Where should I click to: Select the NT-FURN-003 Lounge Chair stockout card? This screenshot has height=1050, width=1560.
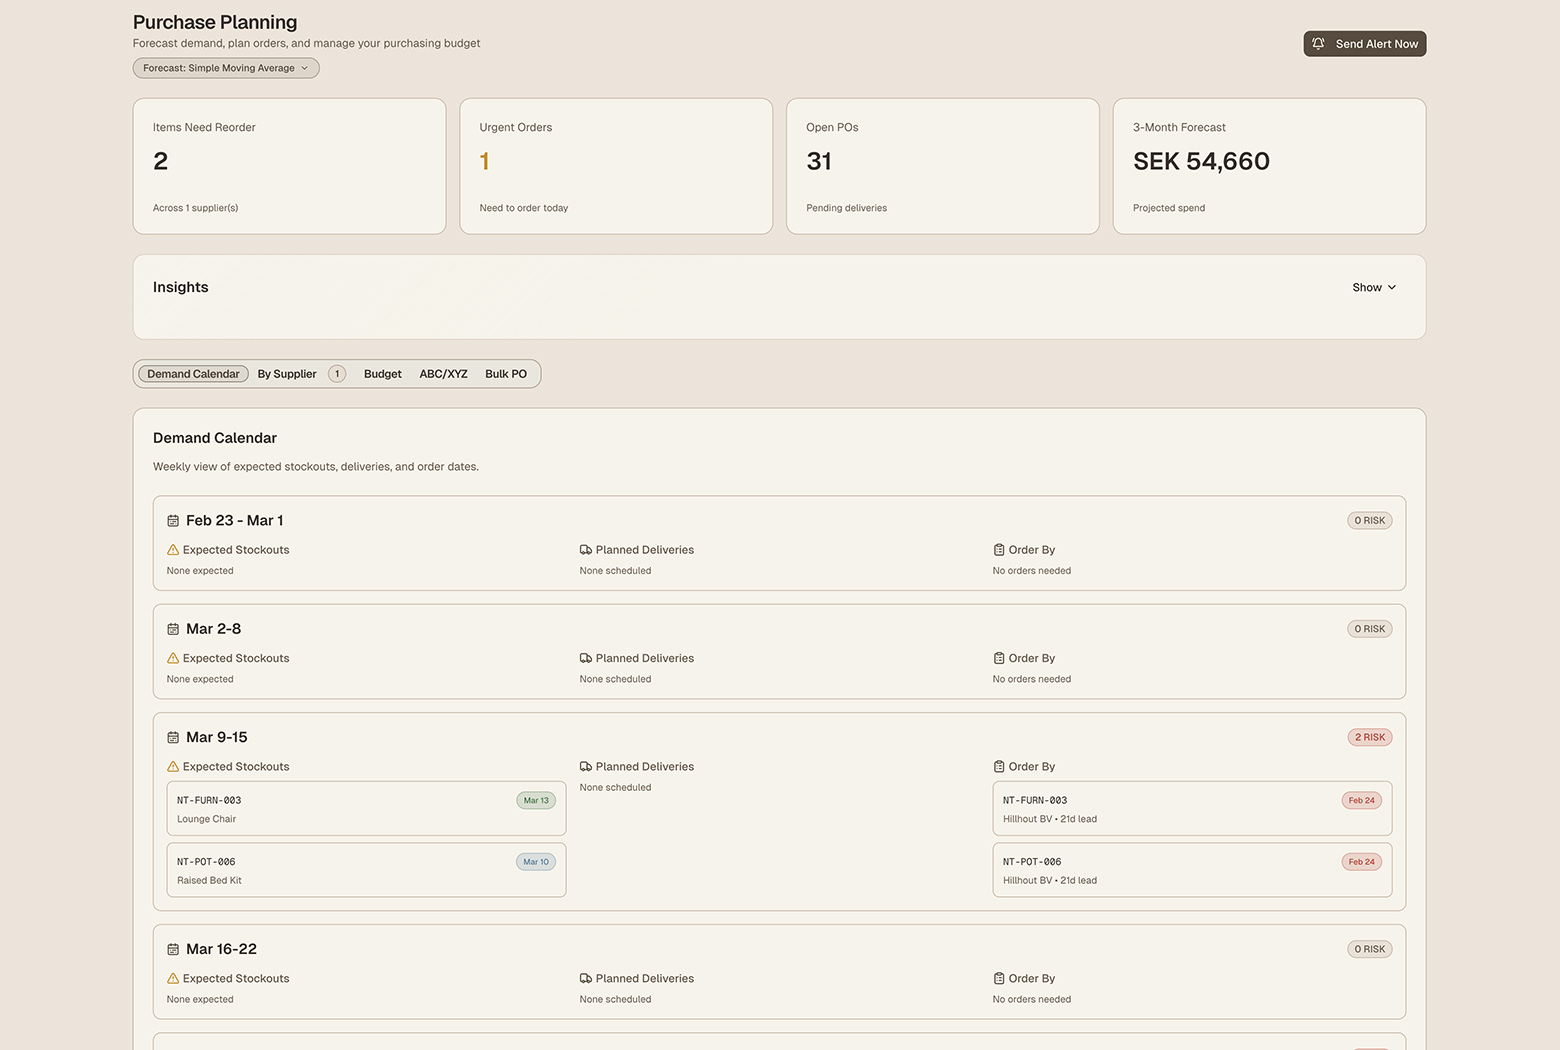(x=366, y=808)
